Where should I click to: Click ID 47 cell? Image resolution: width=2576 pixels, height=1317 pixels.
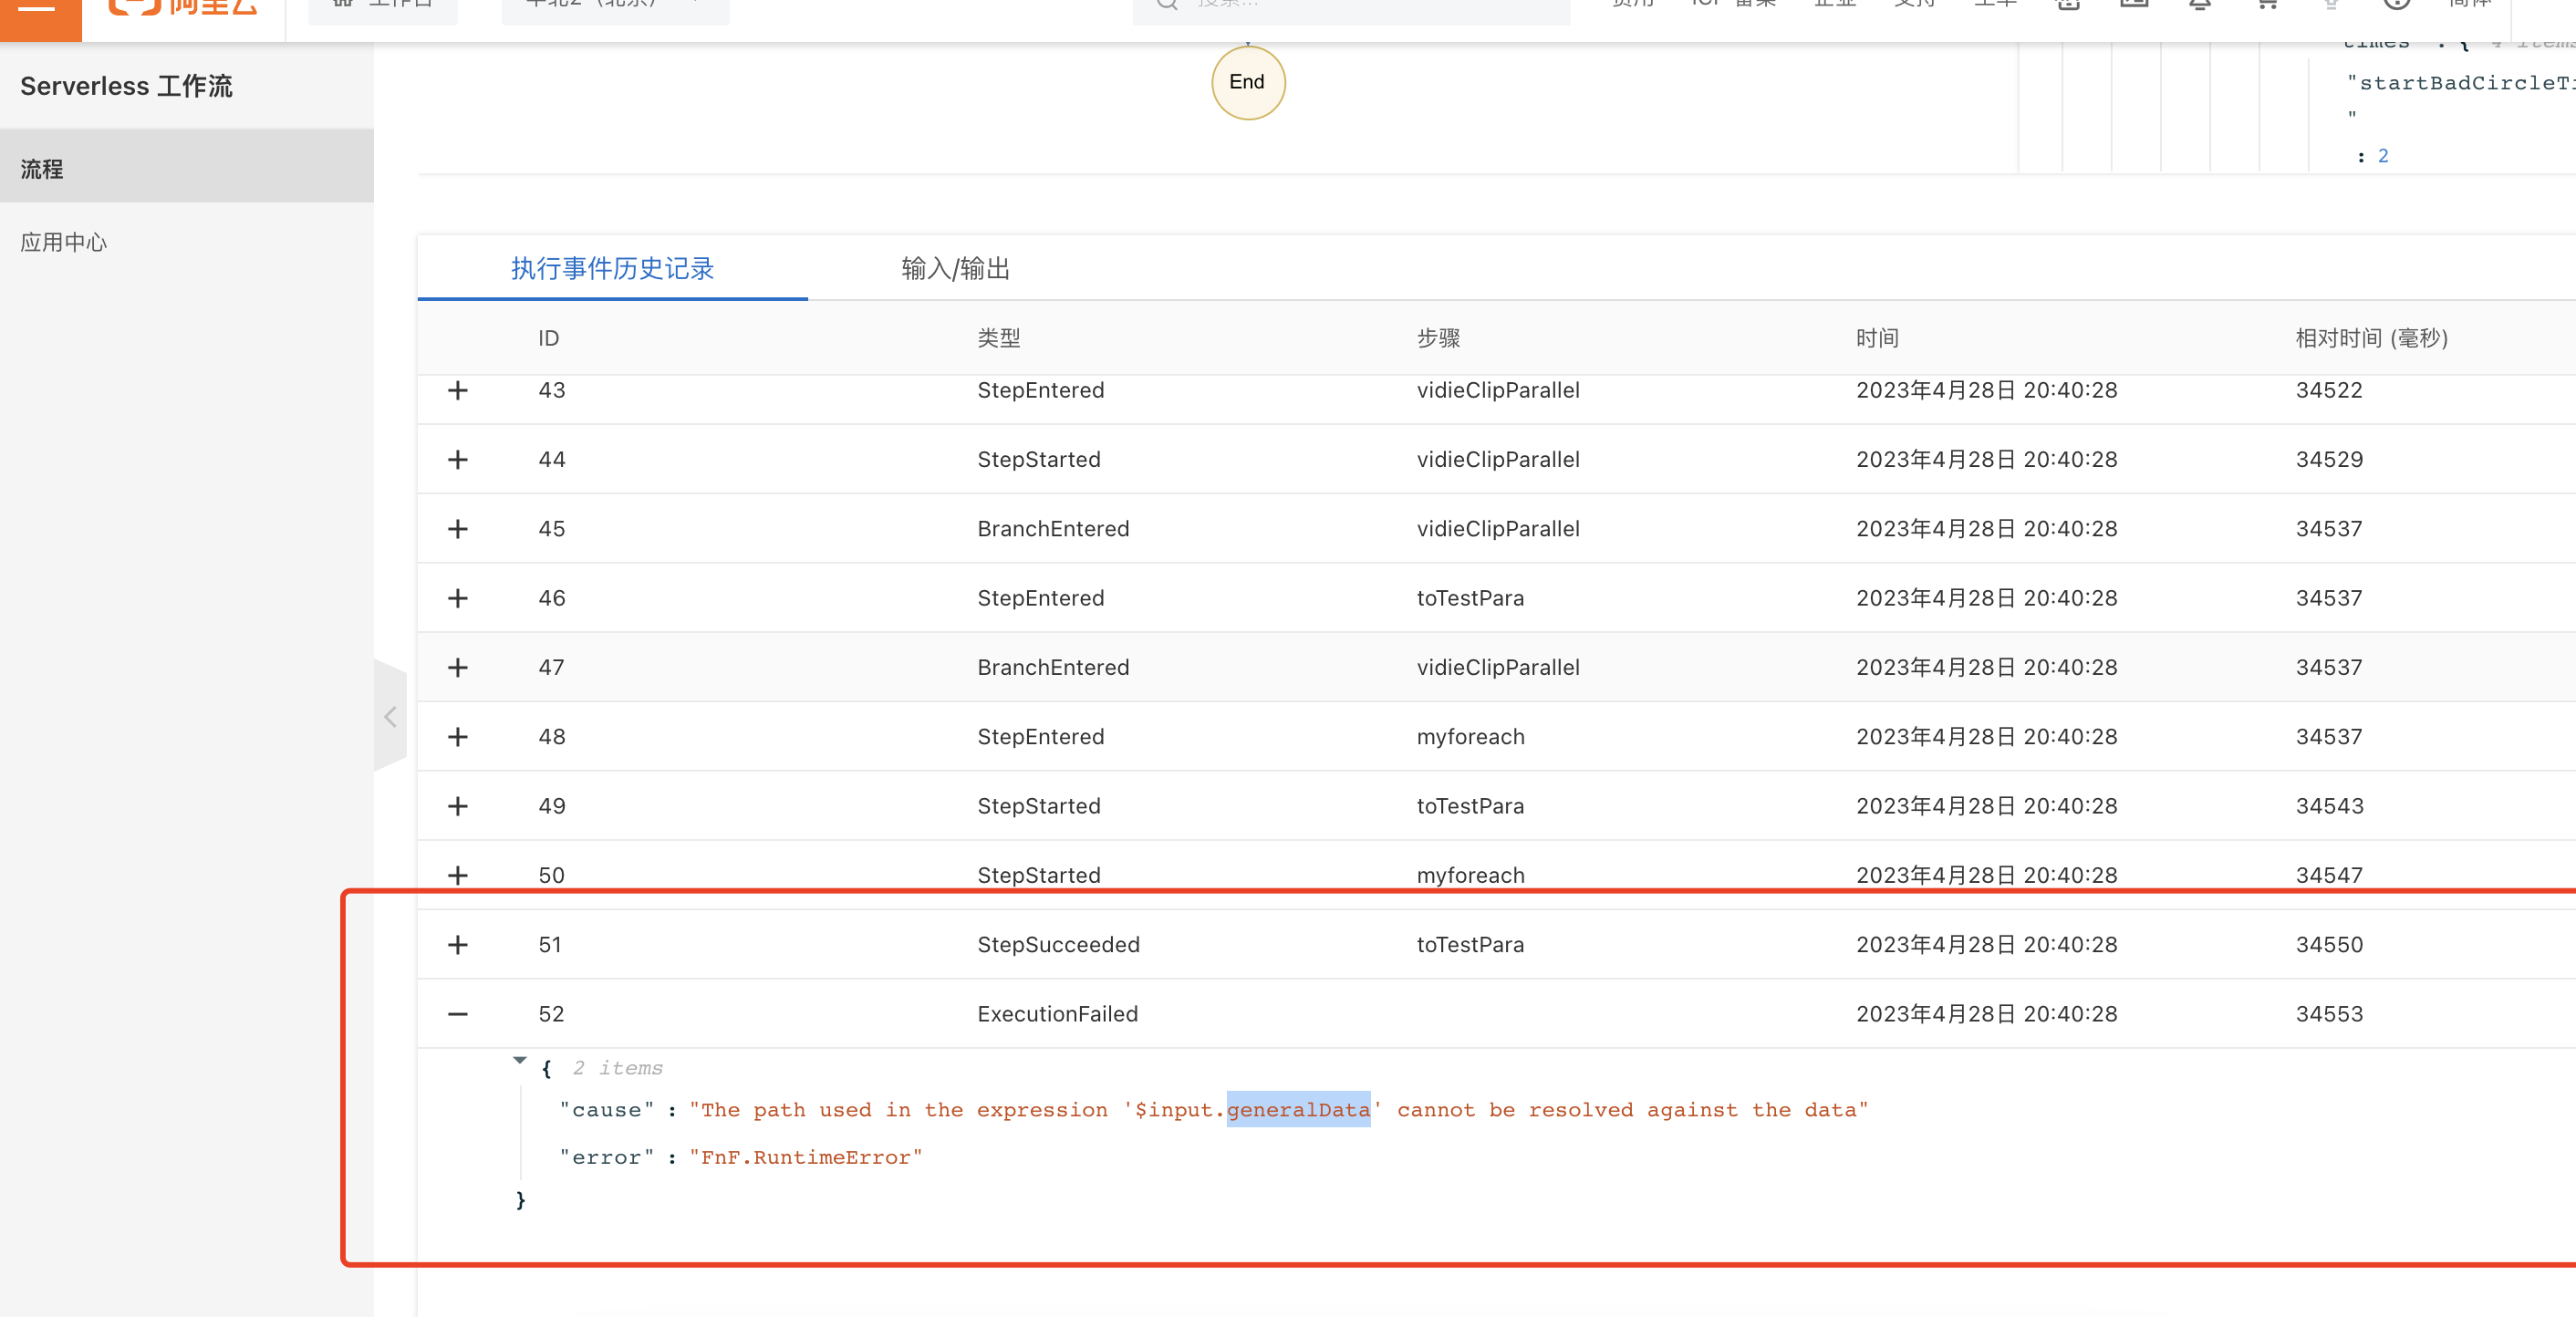551,667
